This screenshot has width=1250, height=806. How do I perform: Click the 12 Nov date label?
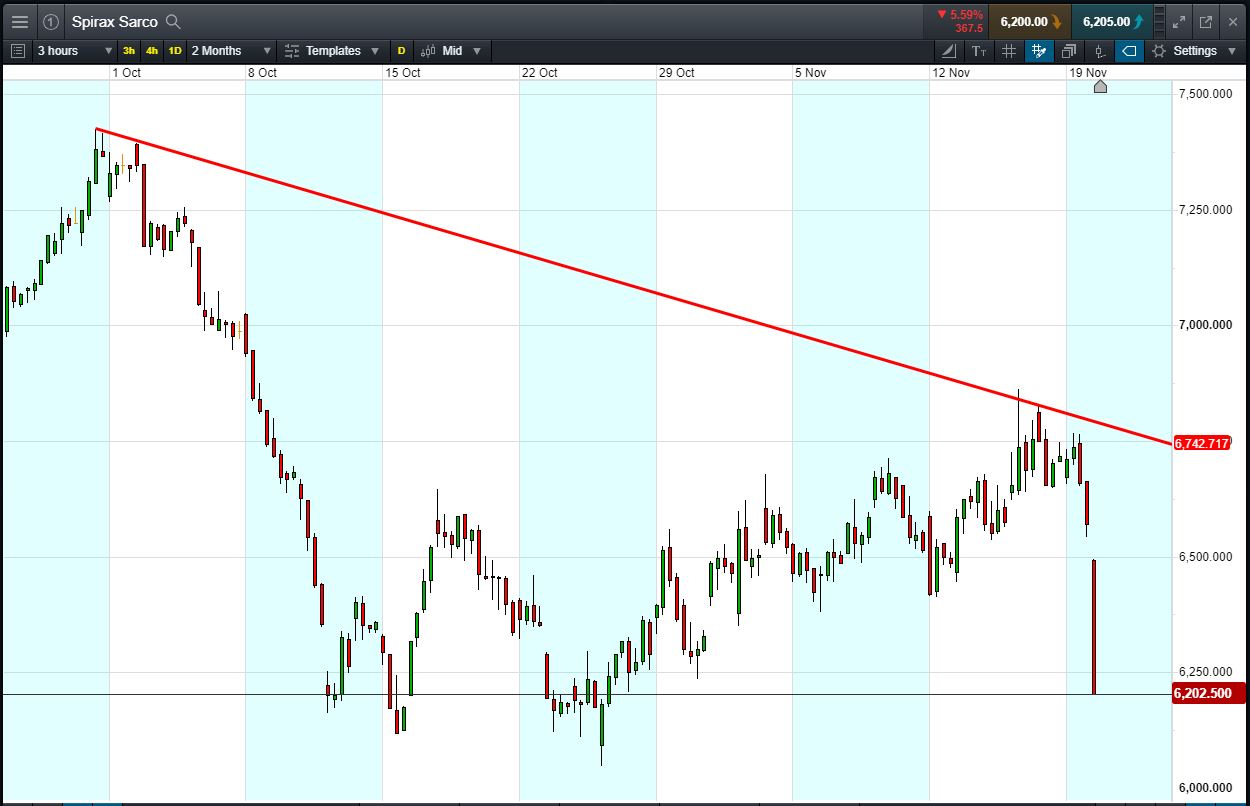951,73
